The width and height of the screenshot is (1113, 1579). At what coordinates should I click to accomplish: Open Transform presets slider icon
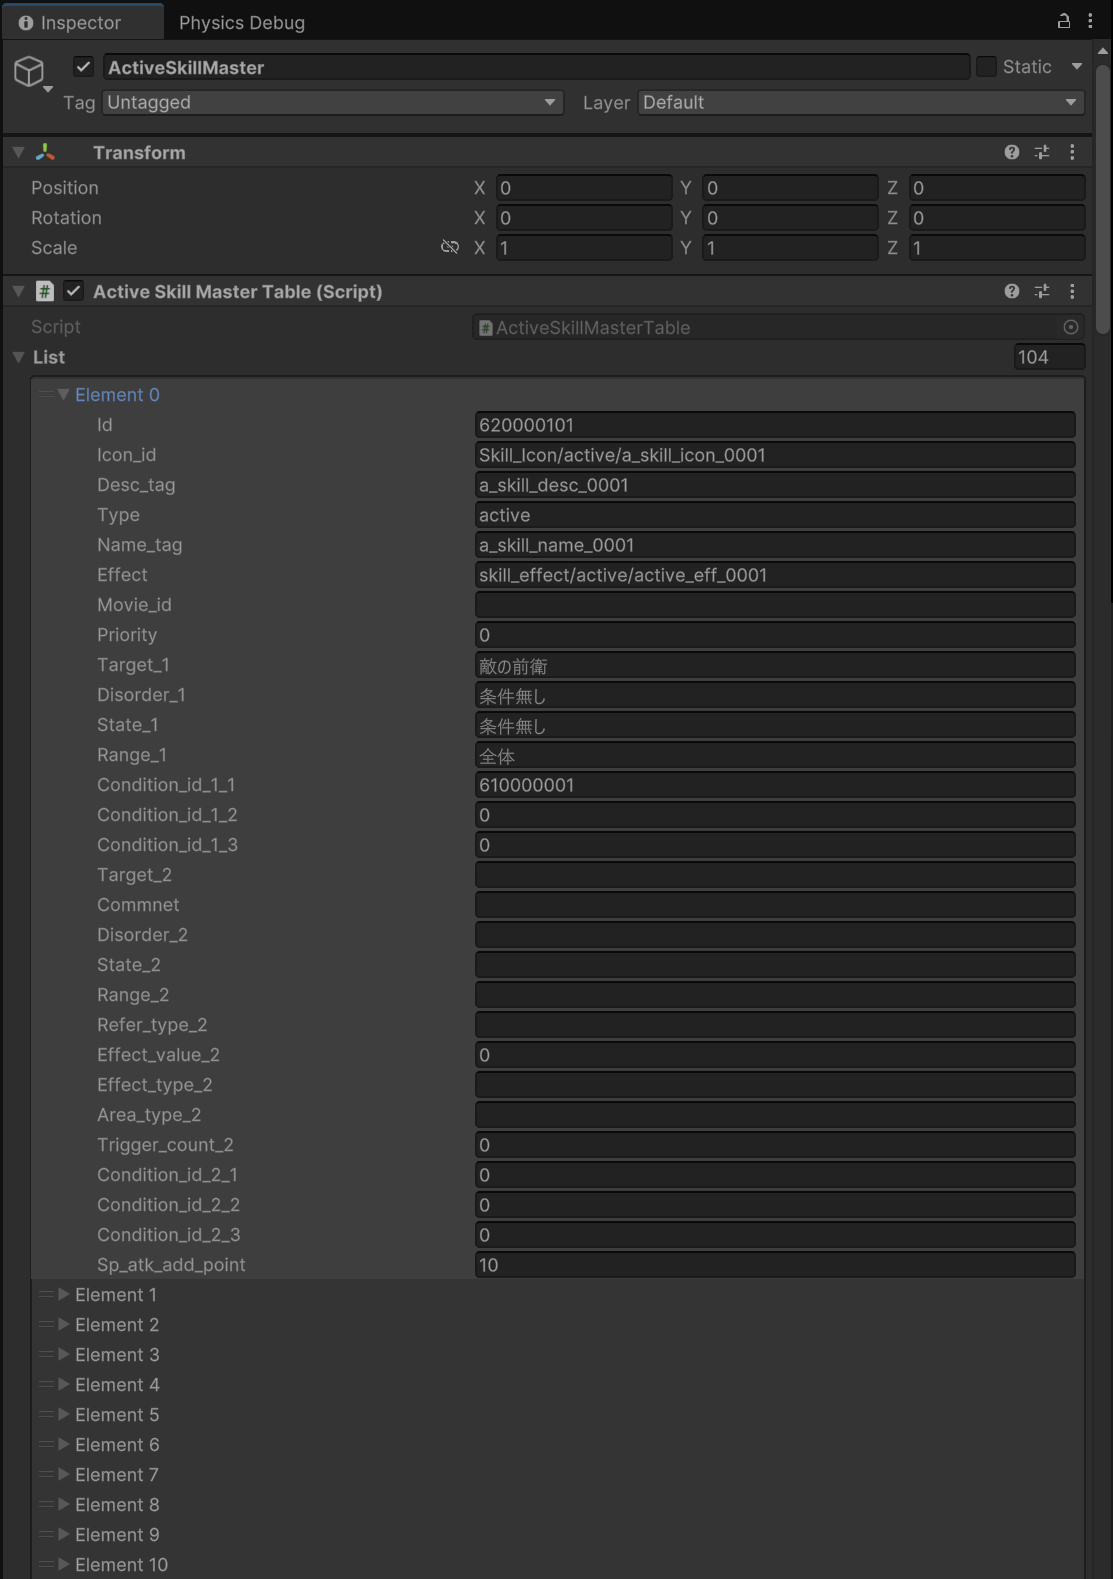tap(1042, 152)
